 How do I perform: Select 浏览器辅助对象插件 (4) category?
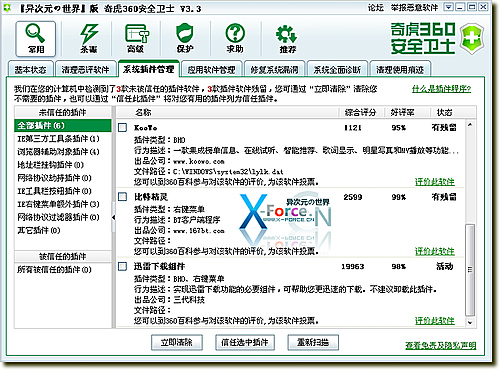tap(58, 152)
